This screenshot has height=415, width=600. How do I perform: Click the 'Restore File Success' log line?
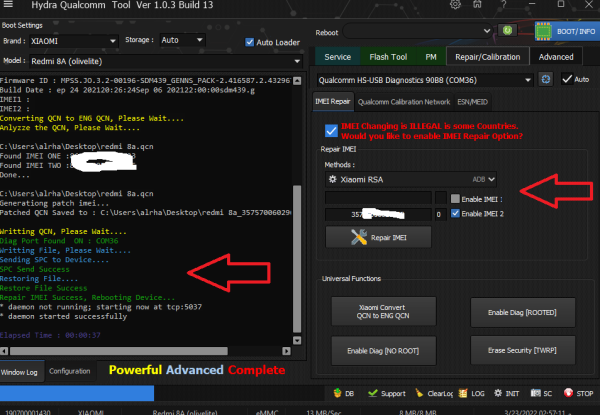coord(44,288)
